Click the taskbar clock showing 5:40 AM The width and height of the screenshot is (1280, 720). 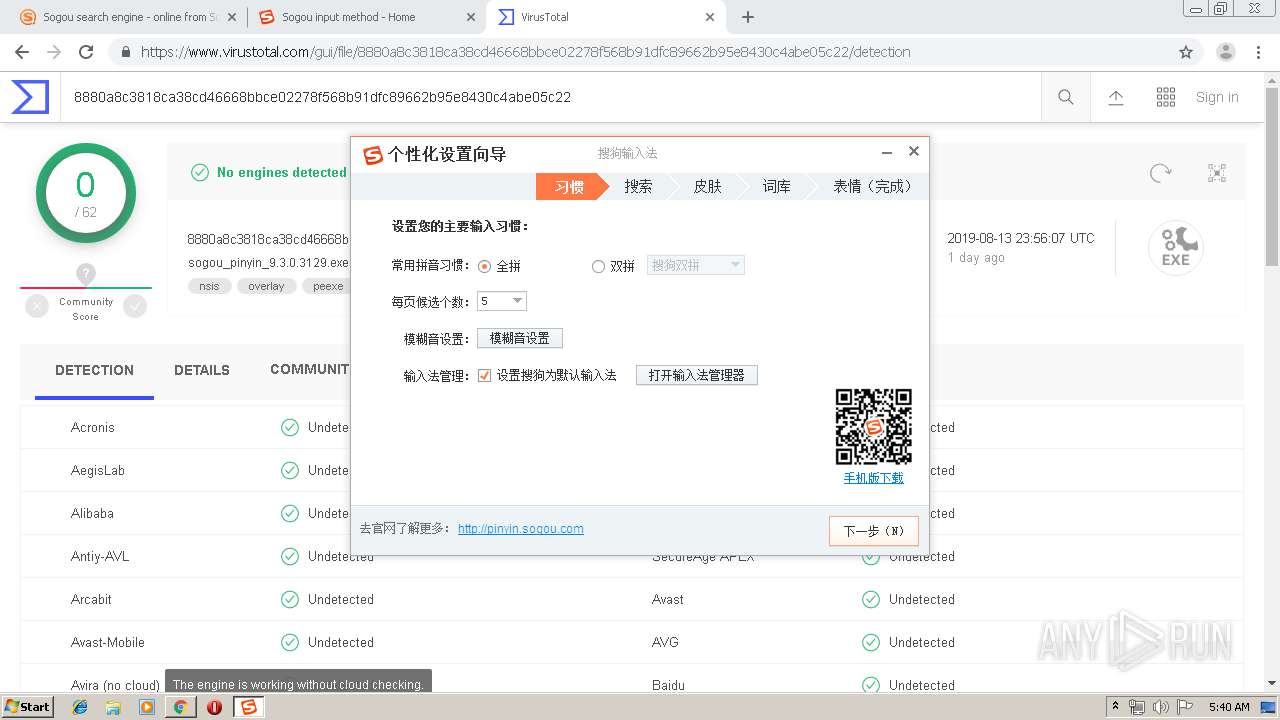(x=1229, y=707)
